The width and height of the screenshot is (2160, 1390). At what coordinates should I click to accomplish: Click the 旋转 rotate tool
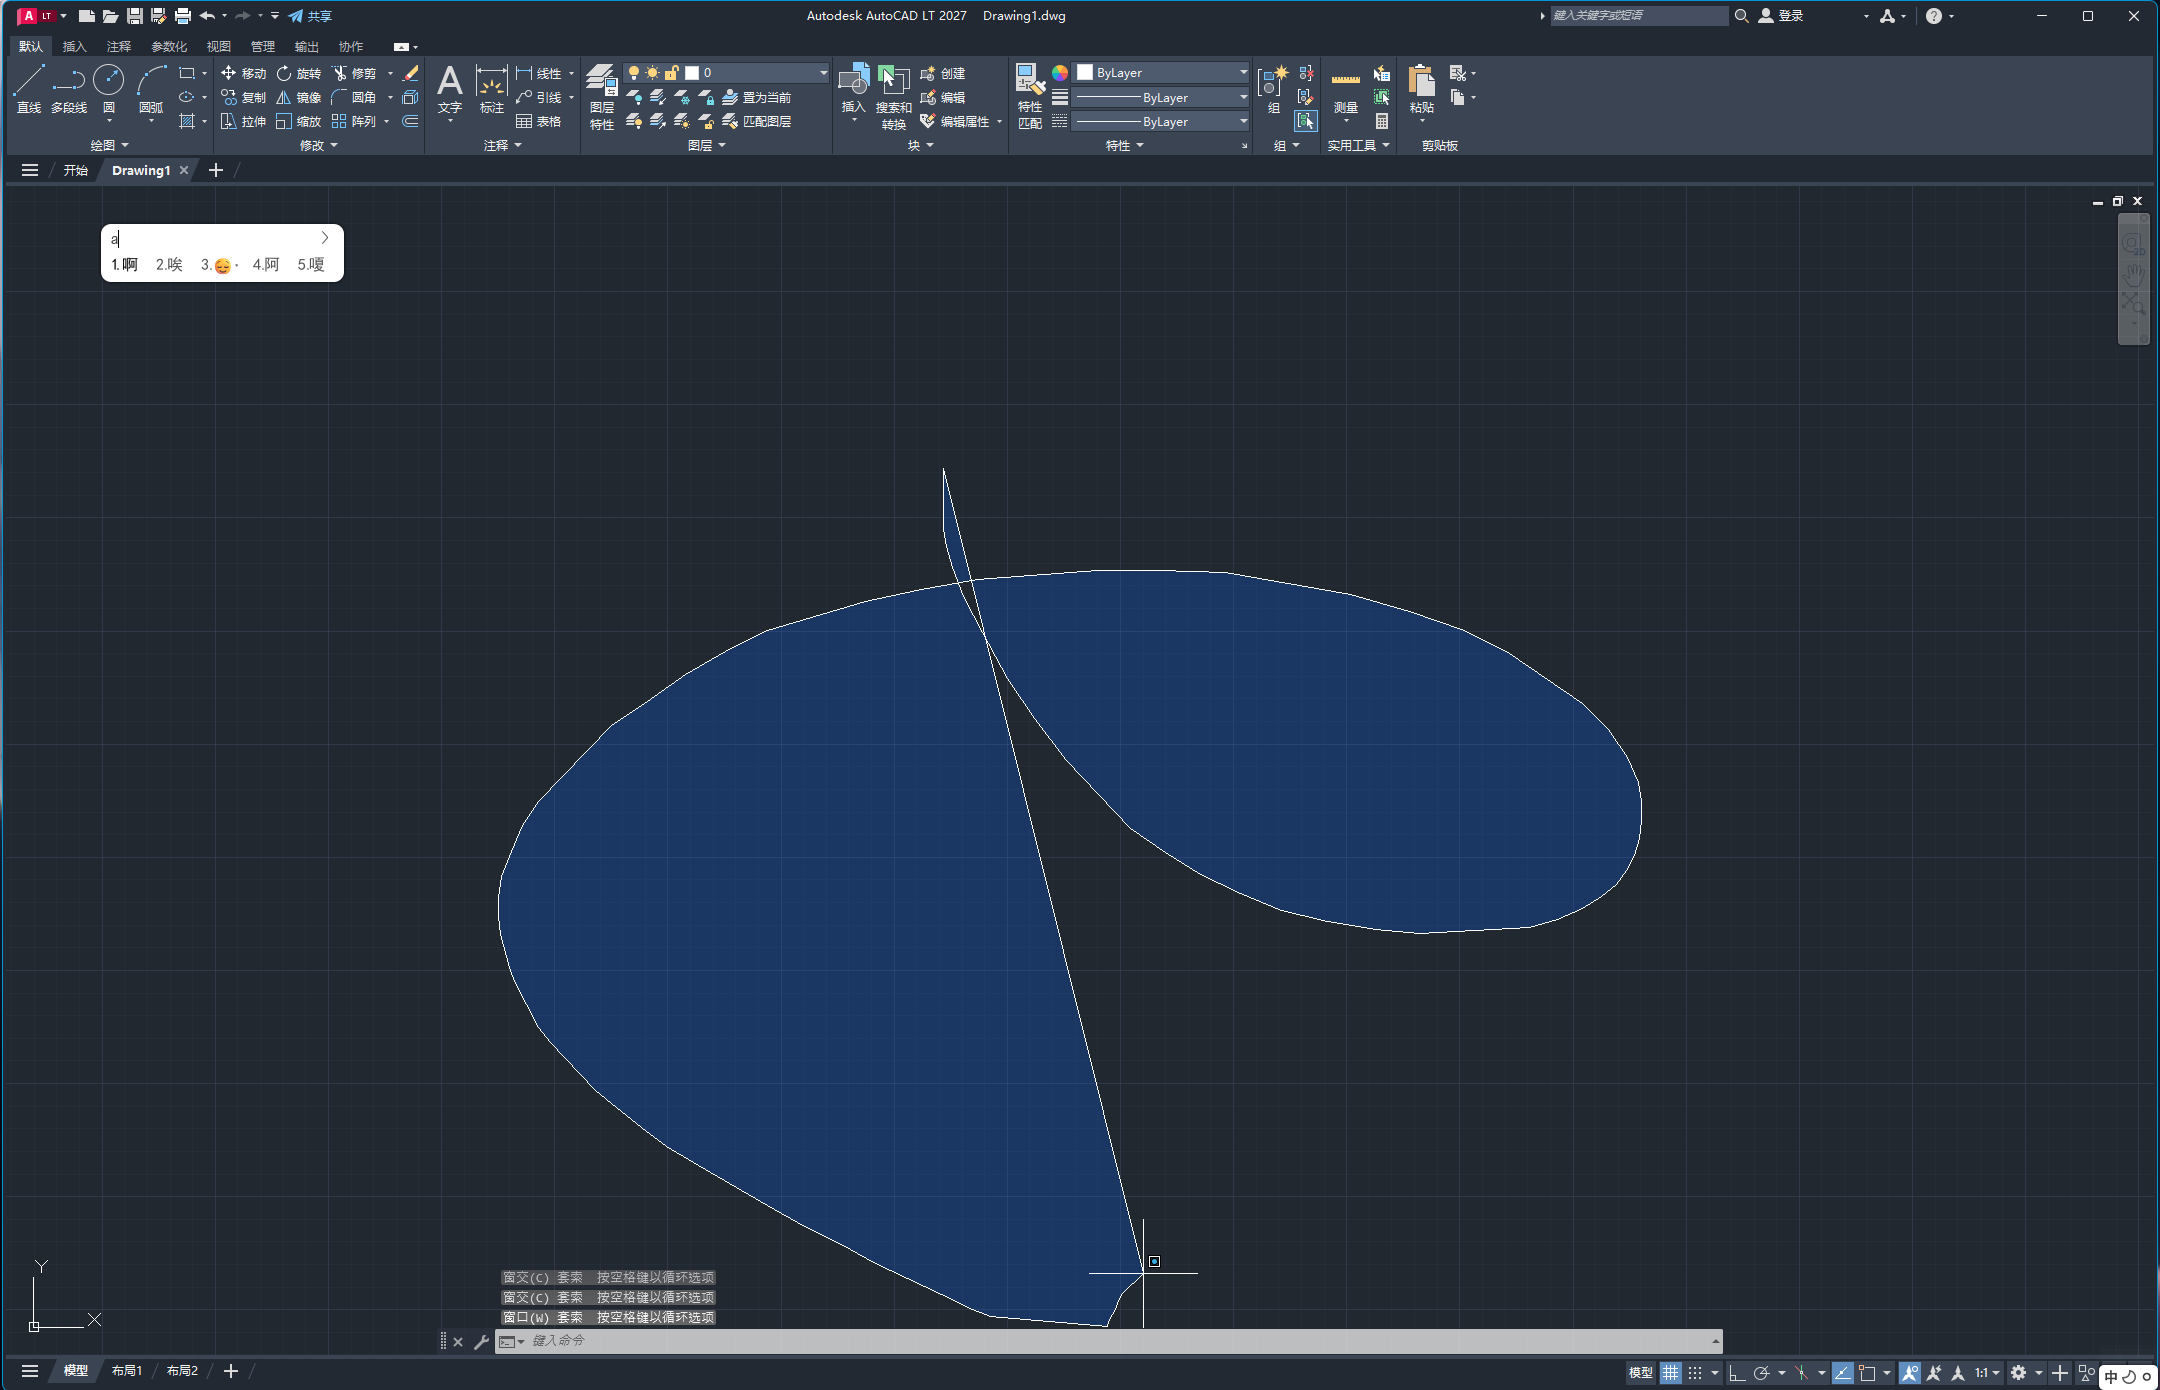(298, 73)
